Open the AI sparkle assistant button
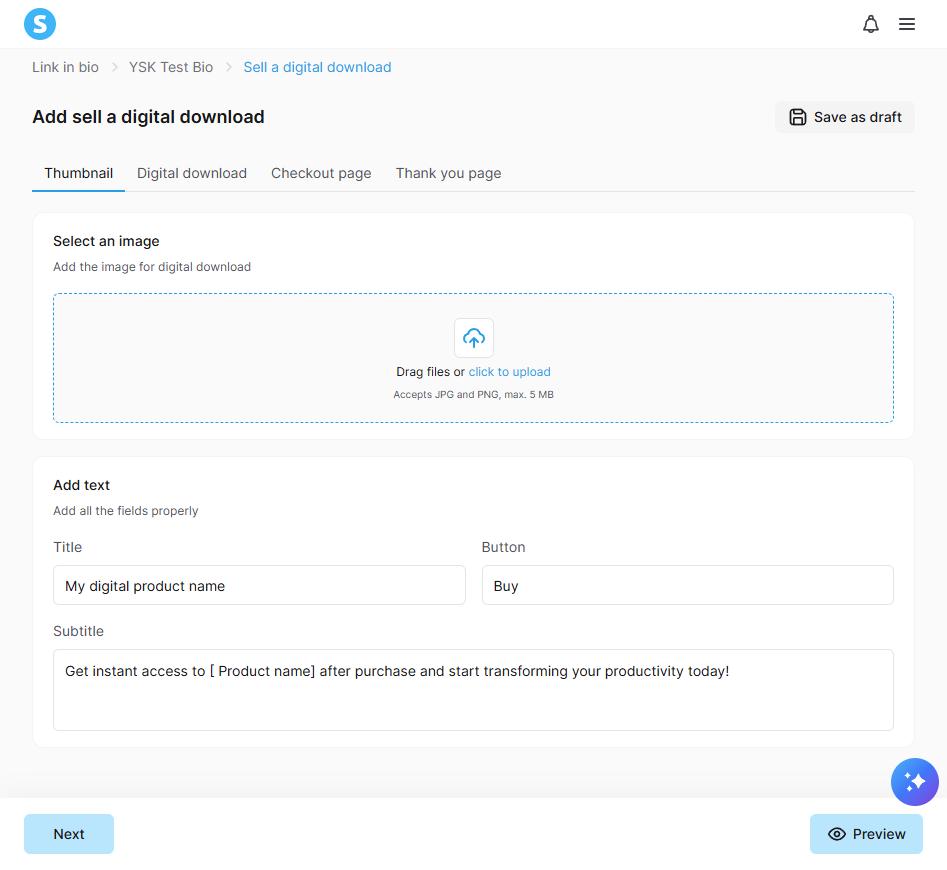947x870 pixels. pos(914,782)
